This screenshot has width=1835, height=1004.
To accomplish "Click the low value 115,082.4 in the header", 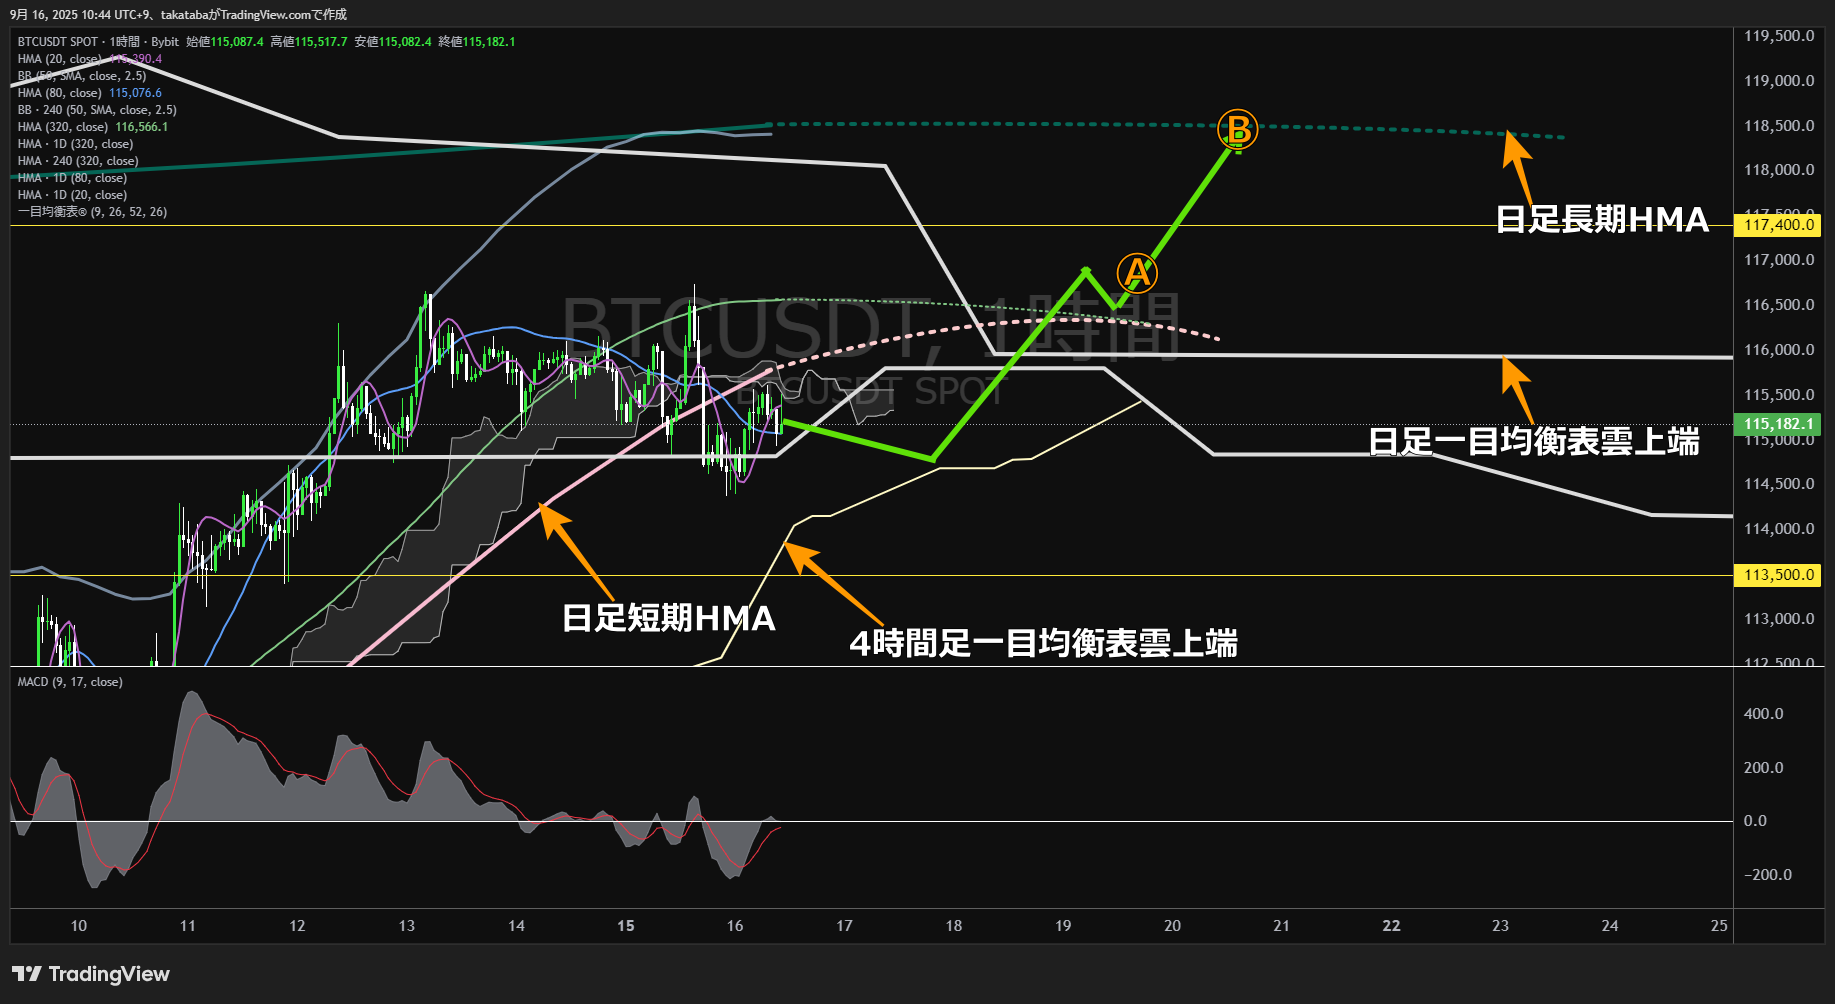I will (x=405, y=42).
